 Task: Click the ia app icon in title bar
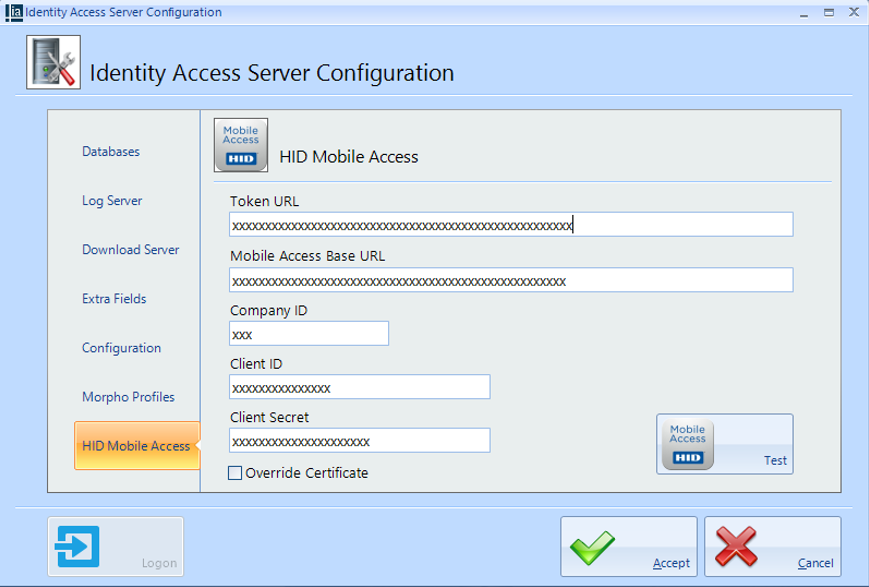tap(14, 12)
